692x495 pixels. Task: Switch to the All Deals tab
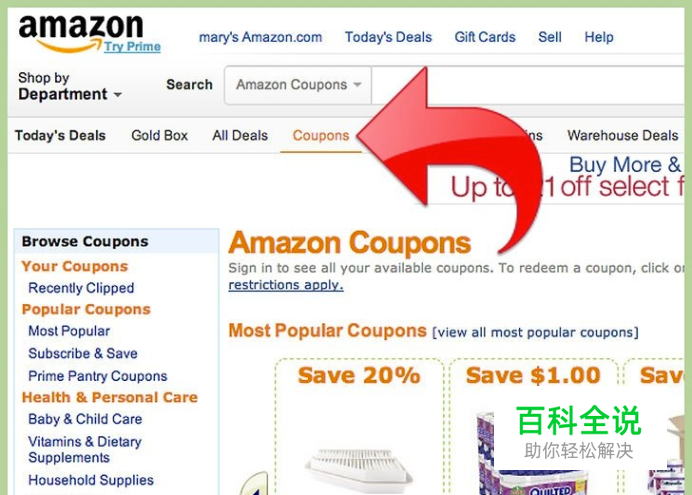point(240,135)
